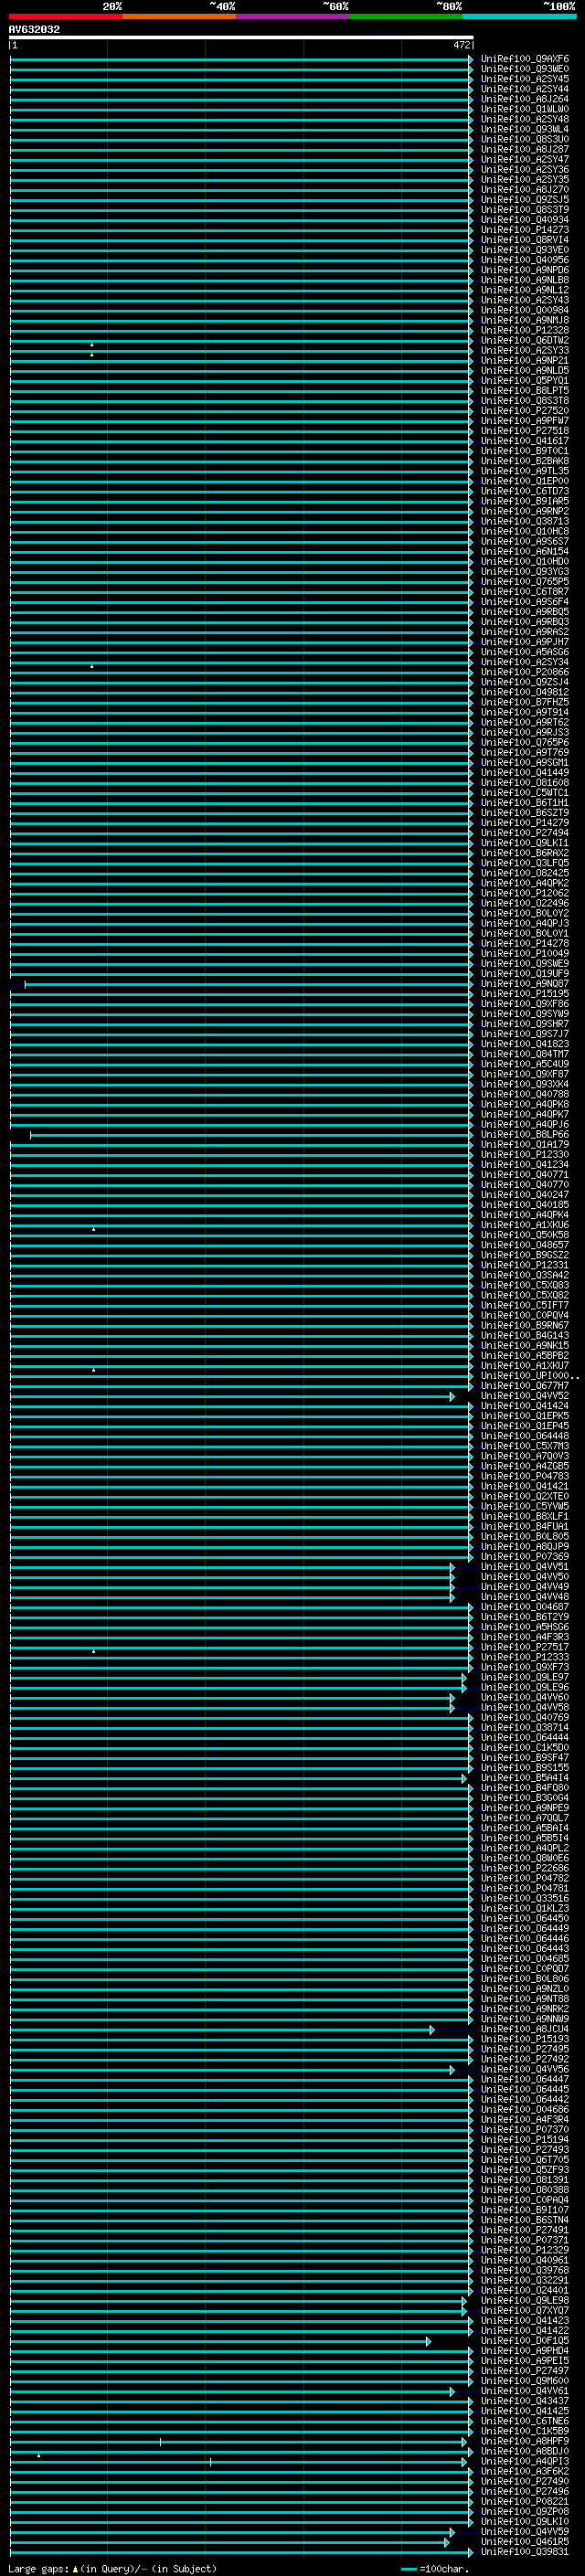This screenshot has width=585, height=2576.
Task: Open hit UniRef100_Q8RVI4
Action: point(524,240)
